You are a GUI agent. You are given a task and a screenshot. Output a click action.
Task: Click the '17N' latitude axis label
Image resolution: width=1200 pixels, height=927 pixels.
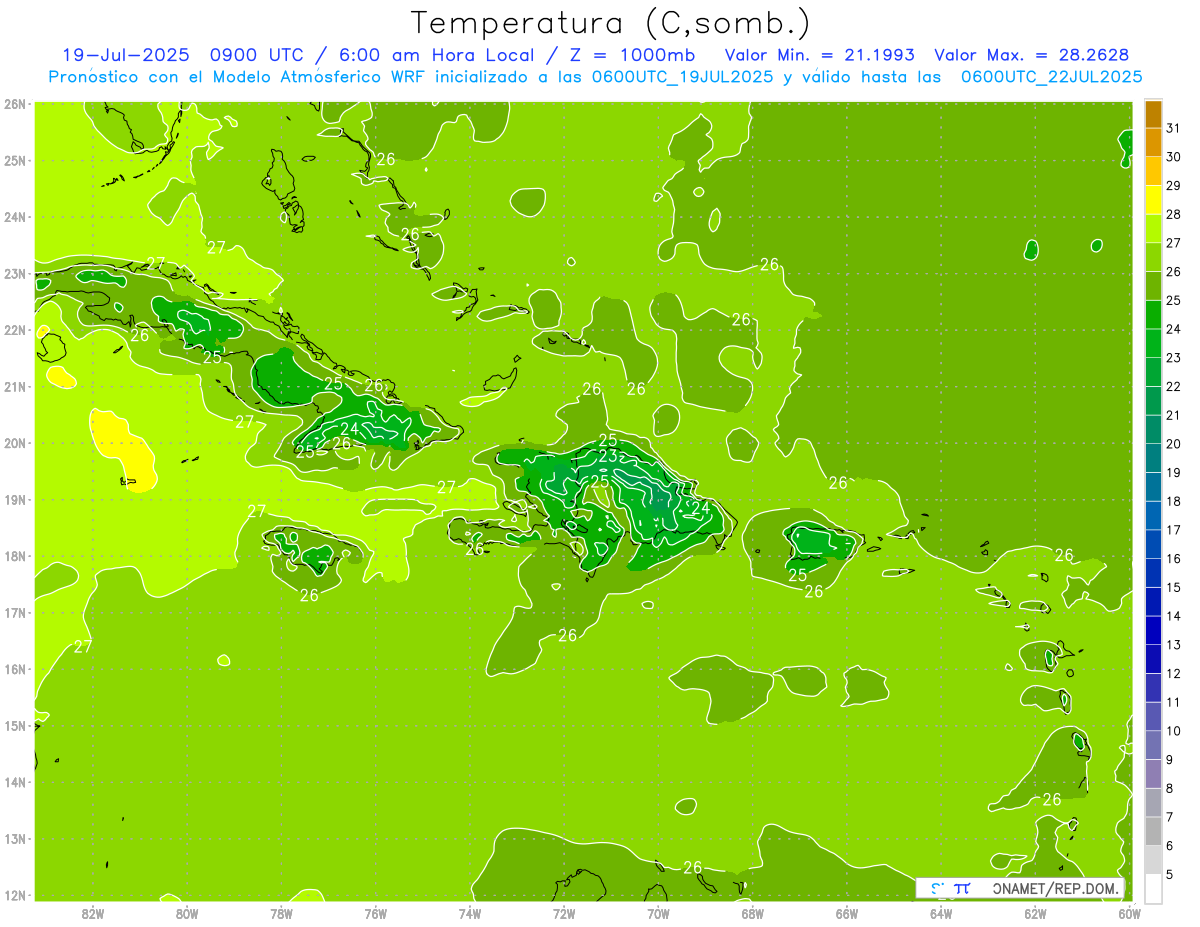[14, 612]
